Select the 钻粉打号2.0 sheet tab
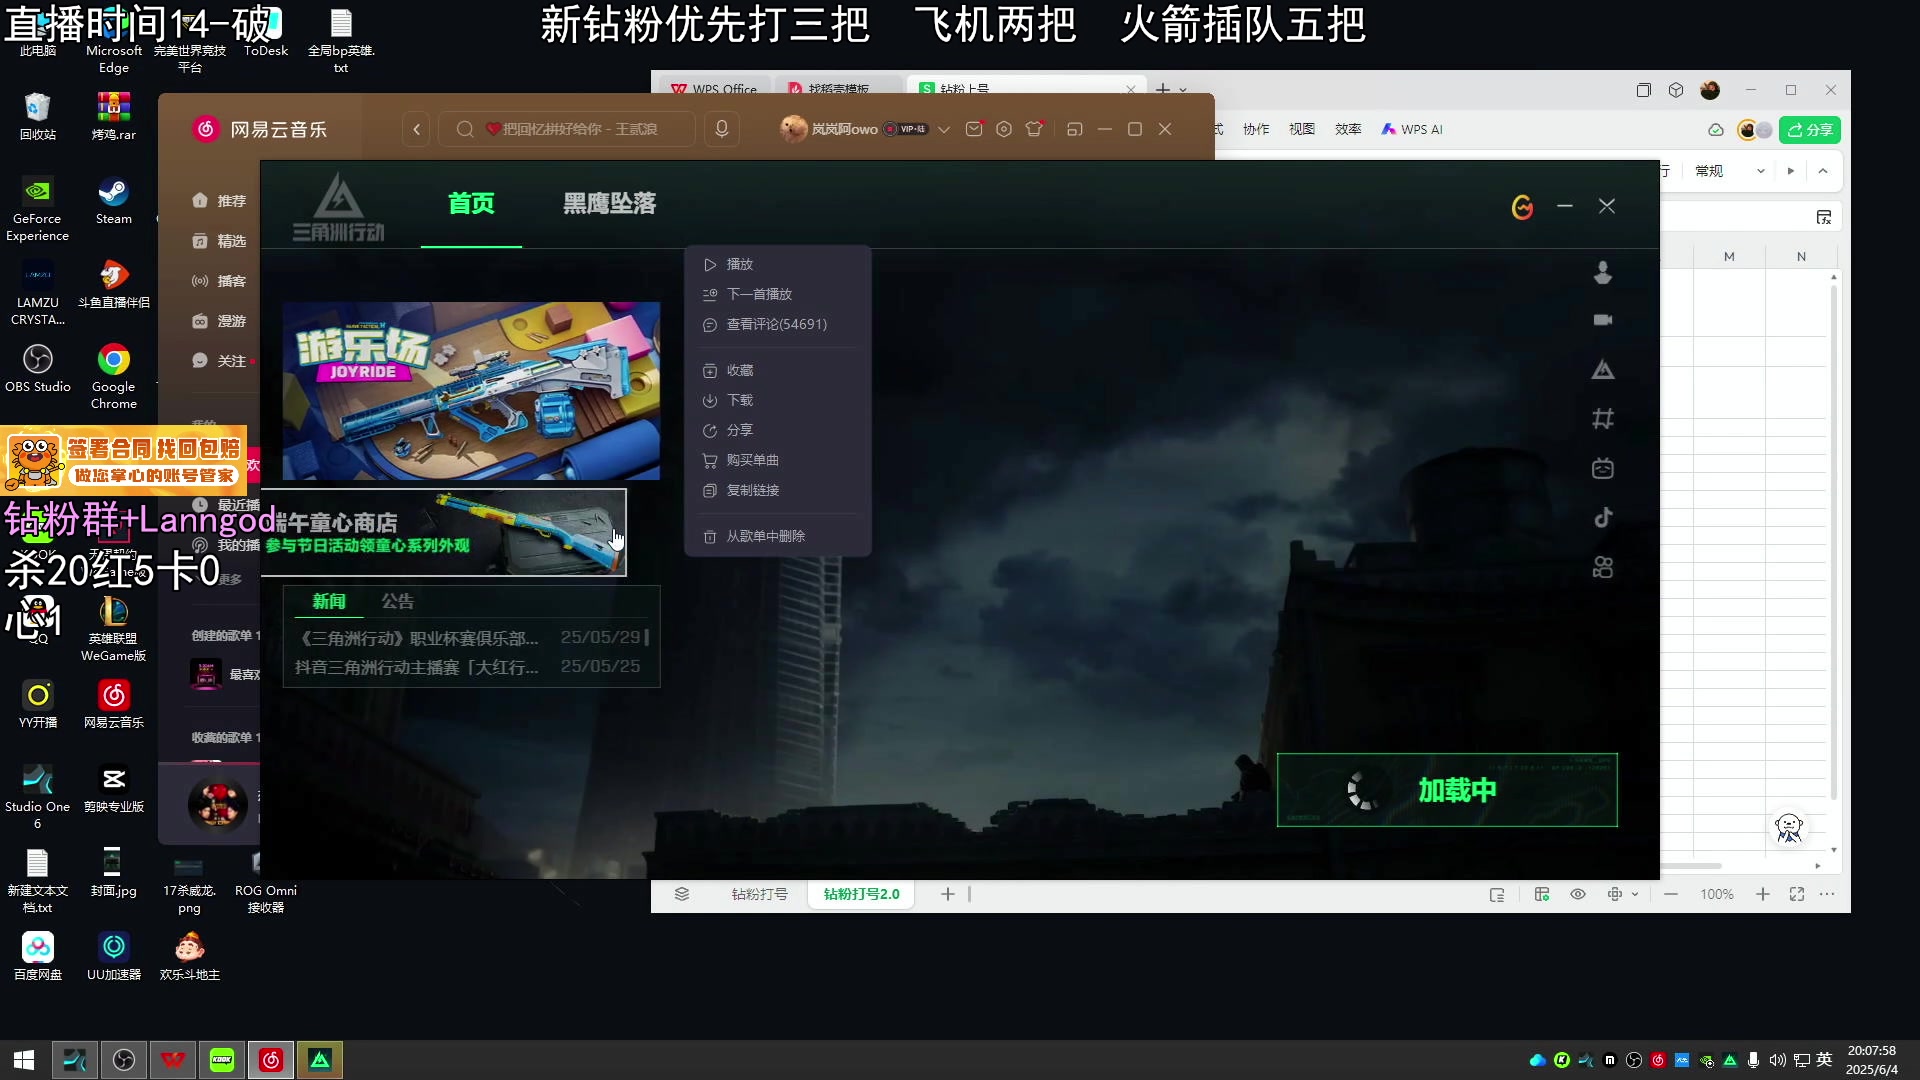The width and height of the screenshot is (1920, 1080). [x=861, y=894]
